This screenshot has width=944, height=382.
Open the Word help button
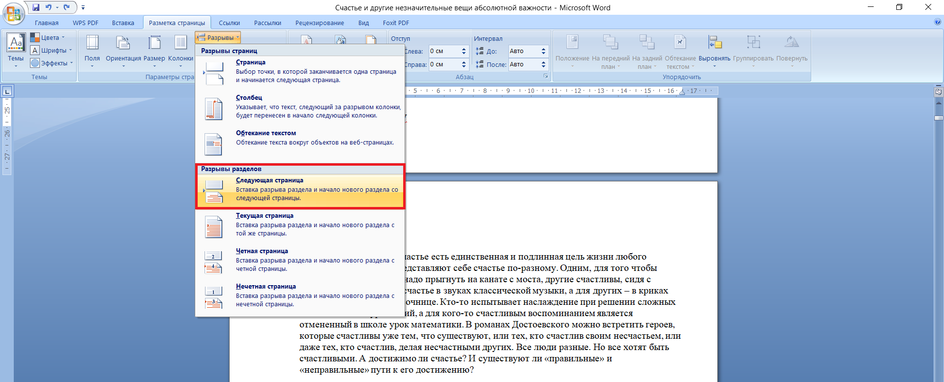coord(937,22)
